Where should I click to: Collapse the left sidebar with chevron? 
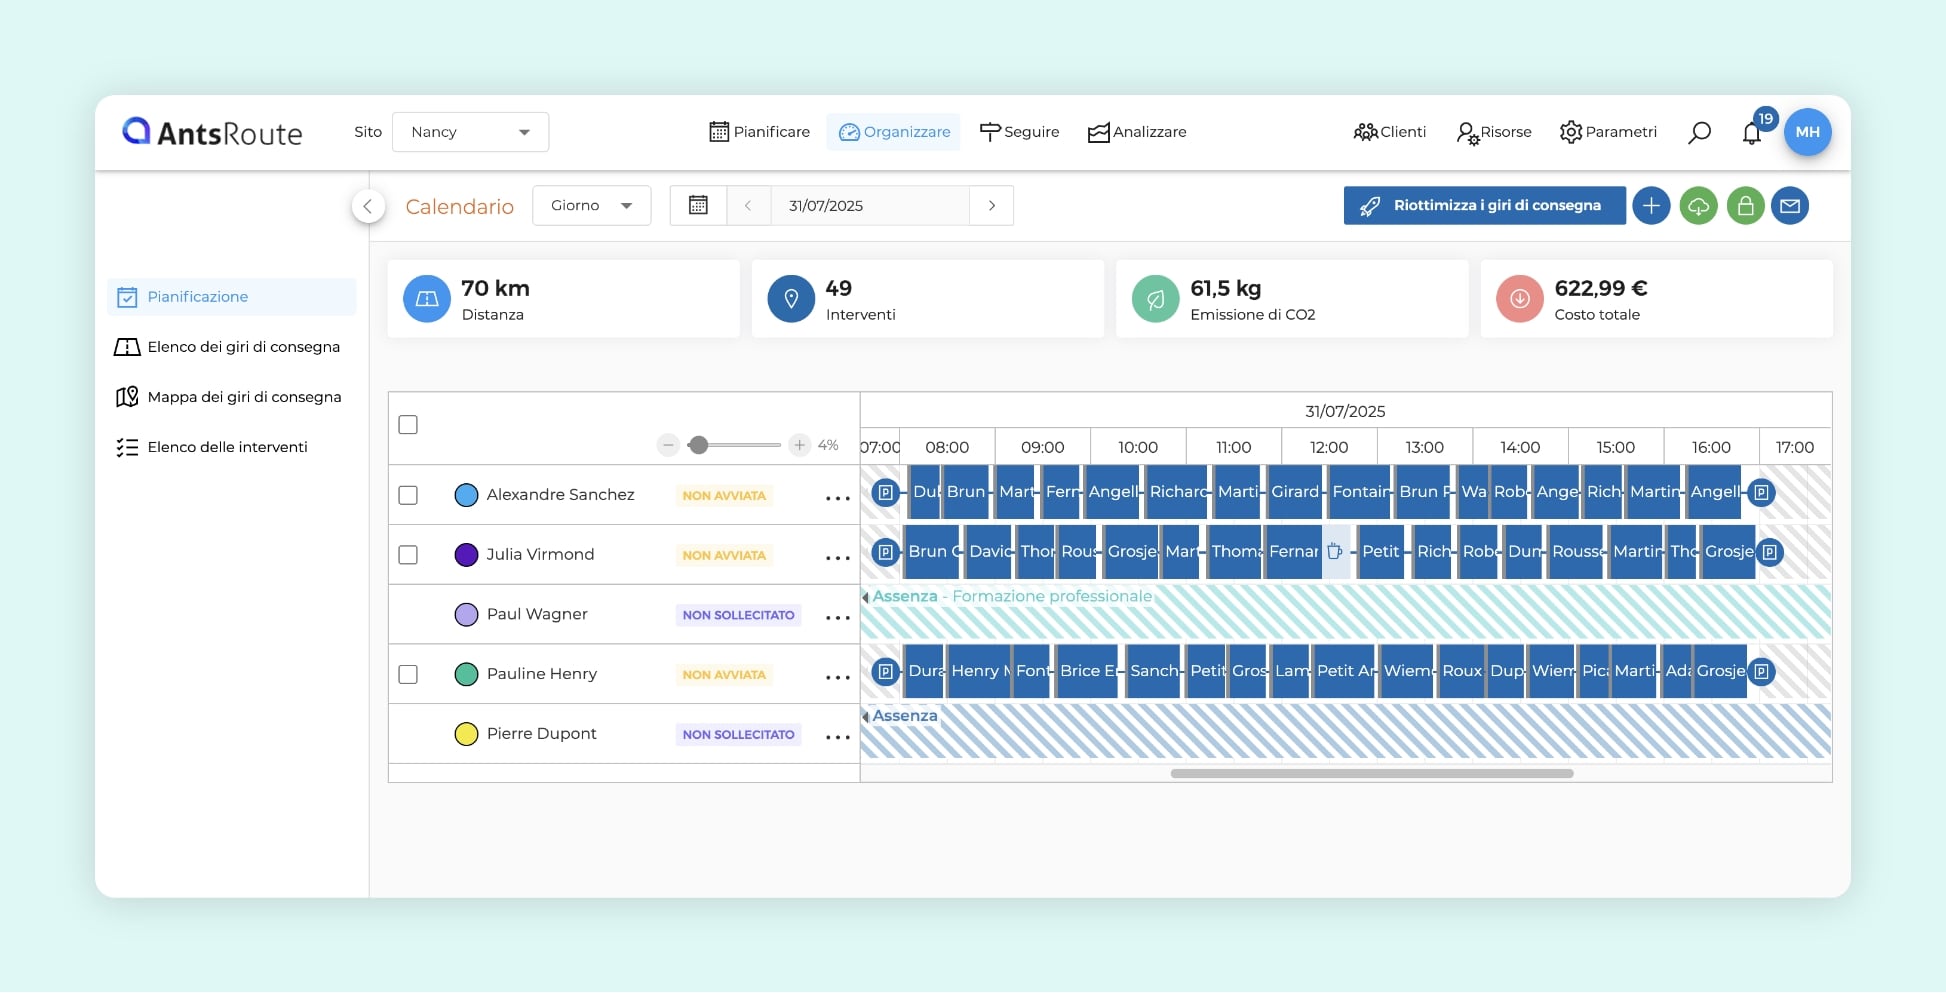point(368,206)
